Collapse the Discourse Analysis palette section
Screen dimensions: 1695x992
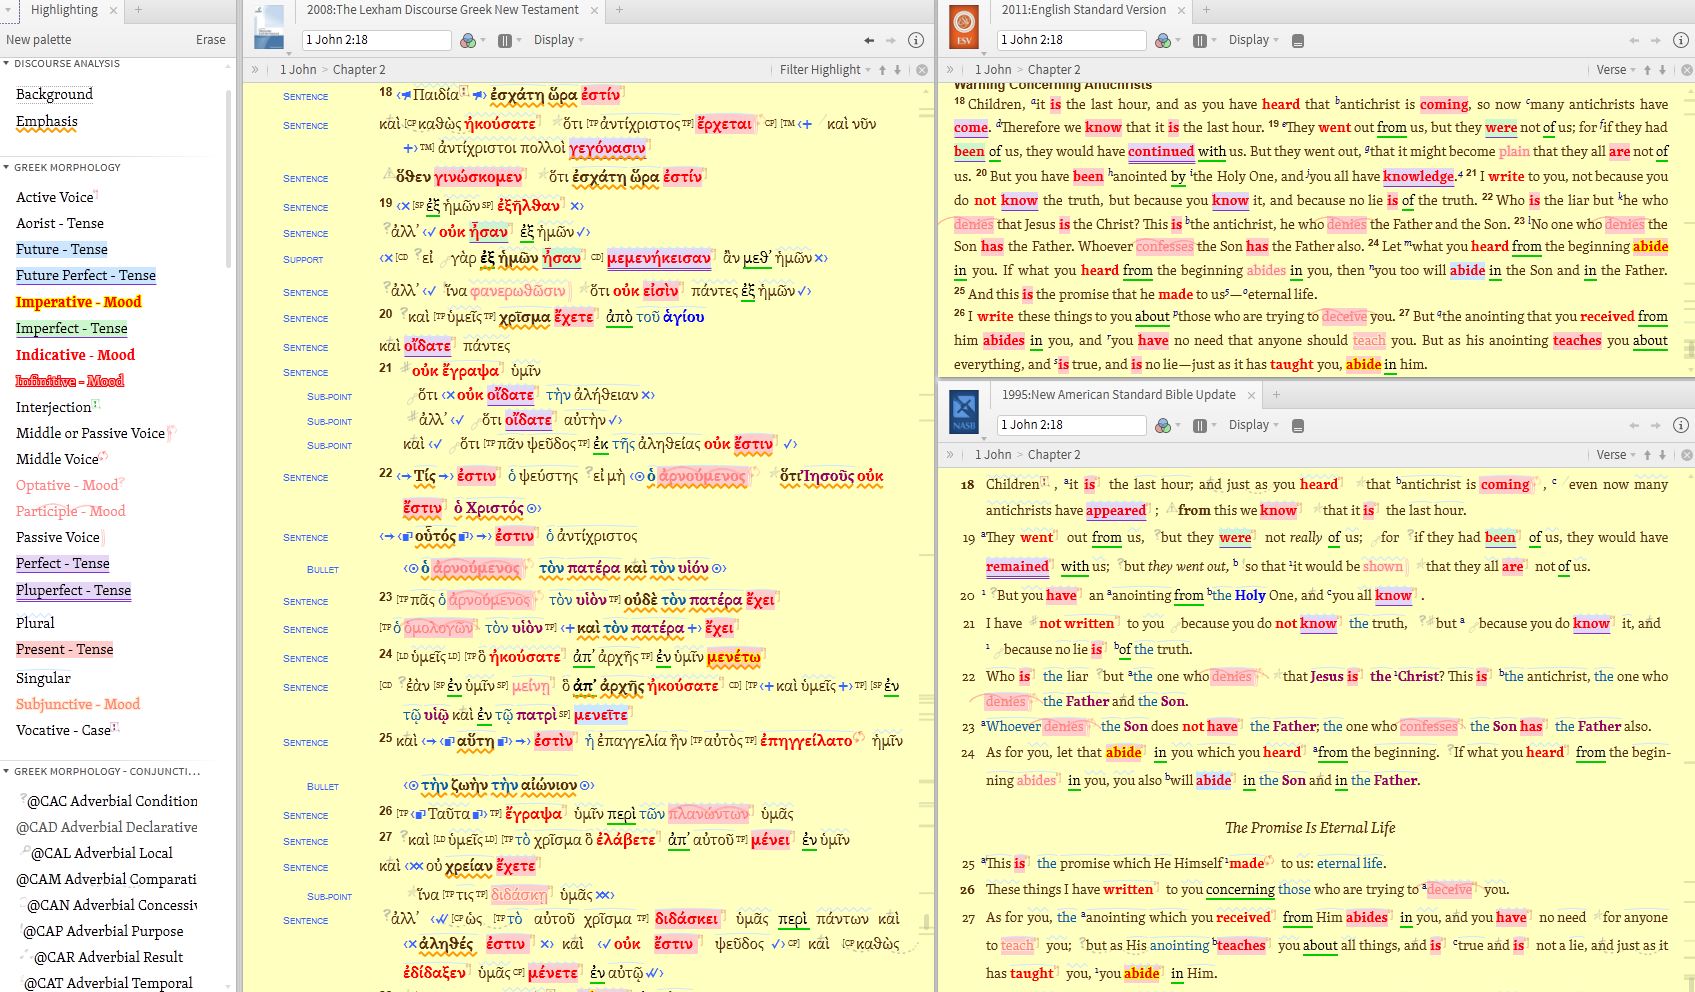tap(7, 63)
